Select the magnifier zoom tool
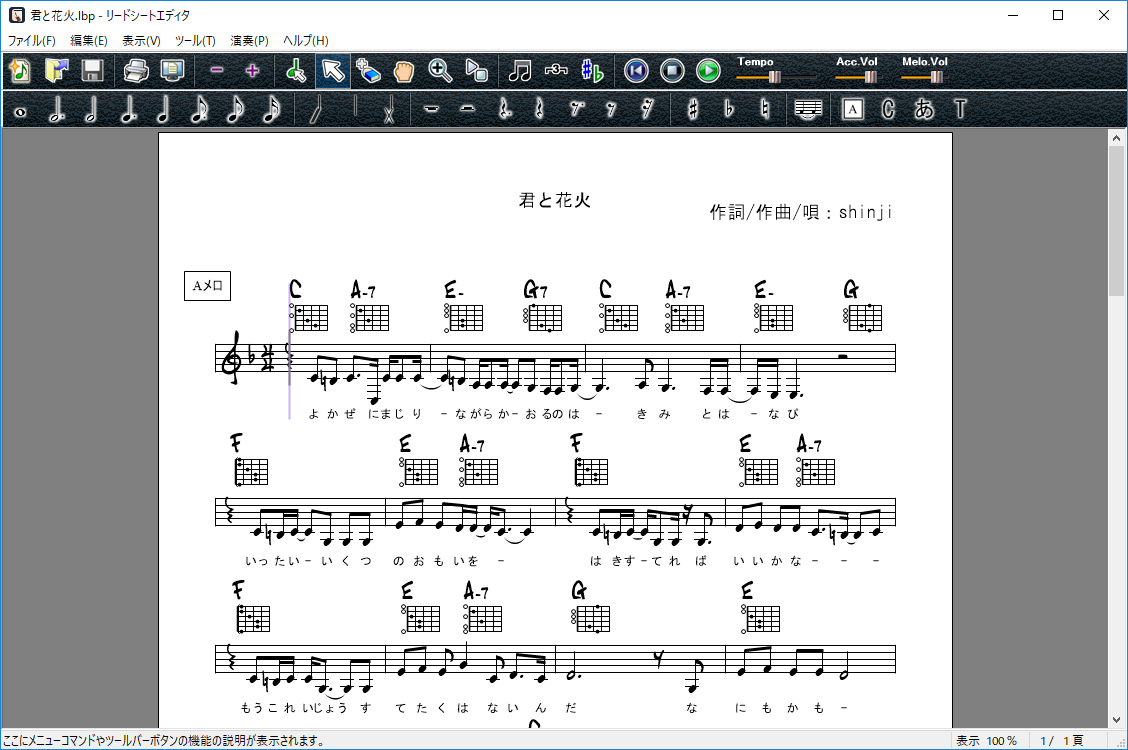This screenshot has height=750, width=1128. click(440, 70)
